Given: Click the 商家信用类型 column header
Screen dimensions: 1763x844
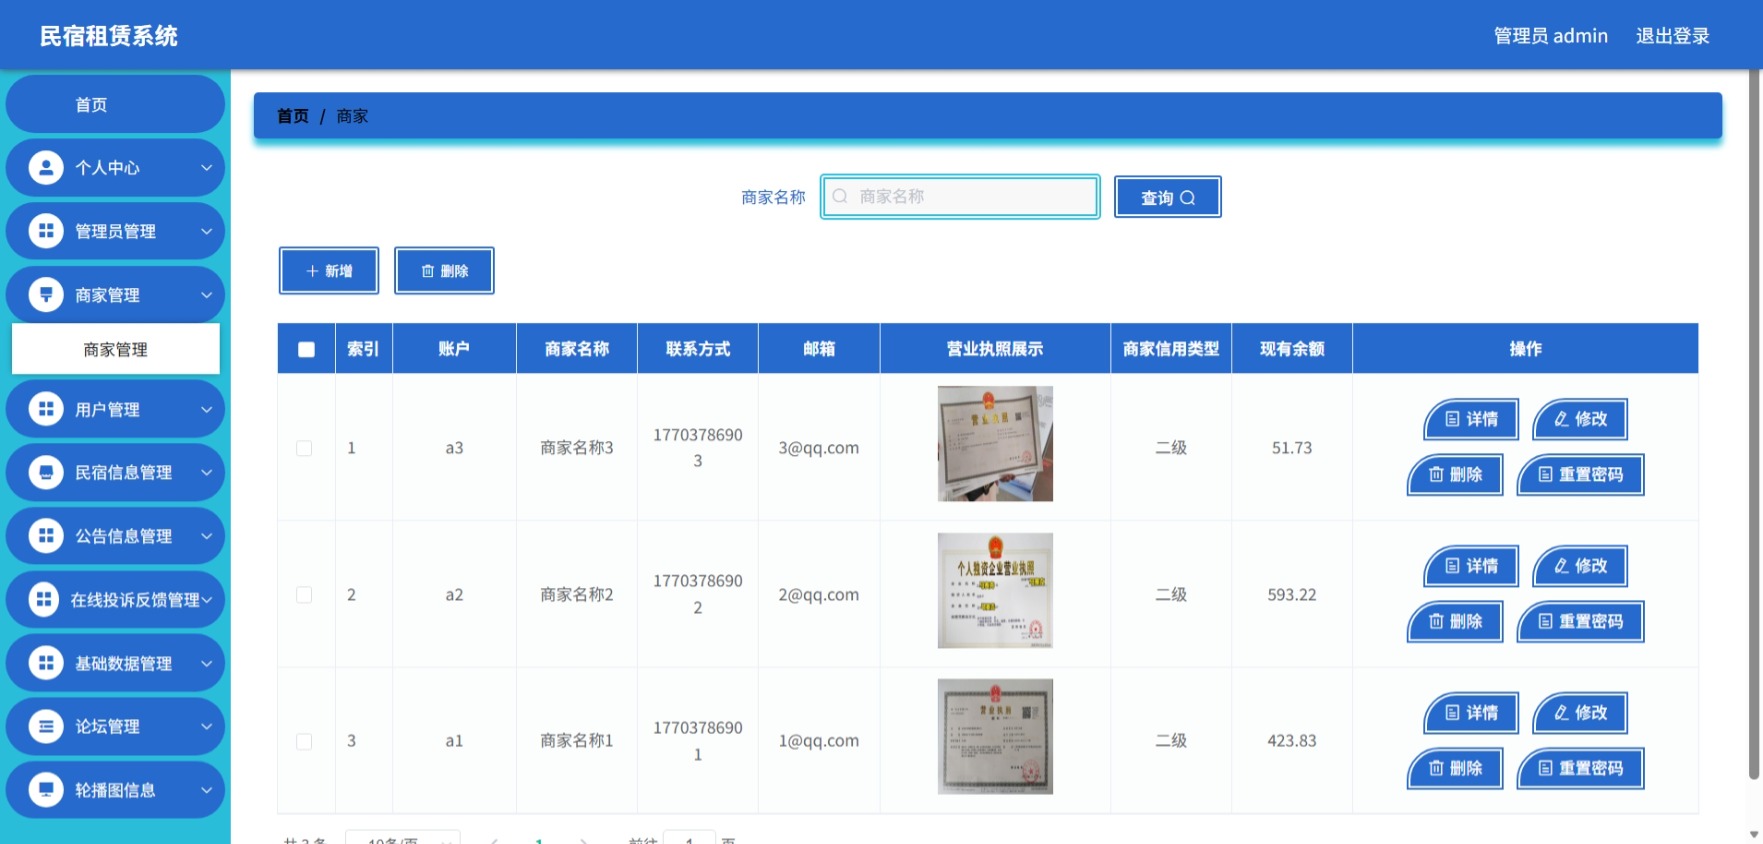Looking at the screenshot, I should 1171,349.
